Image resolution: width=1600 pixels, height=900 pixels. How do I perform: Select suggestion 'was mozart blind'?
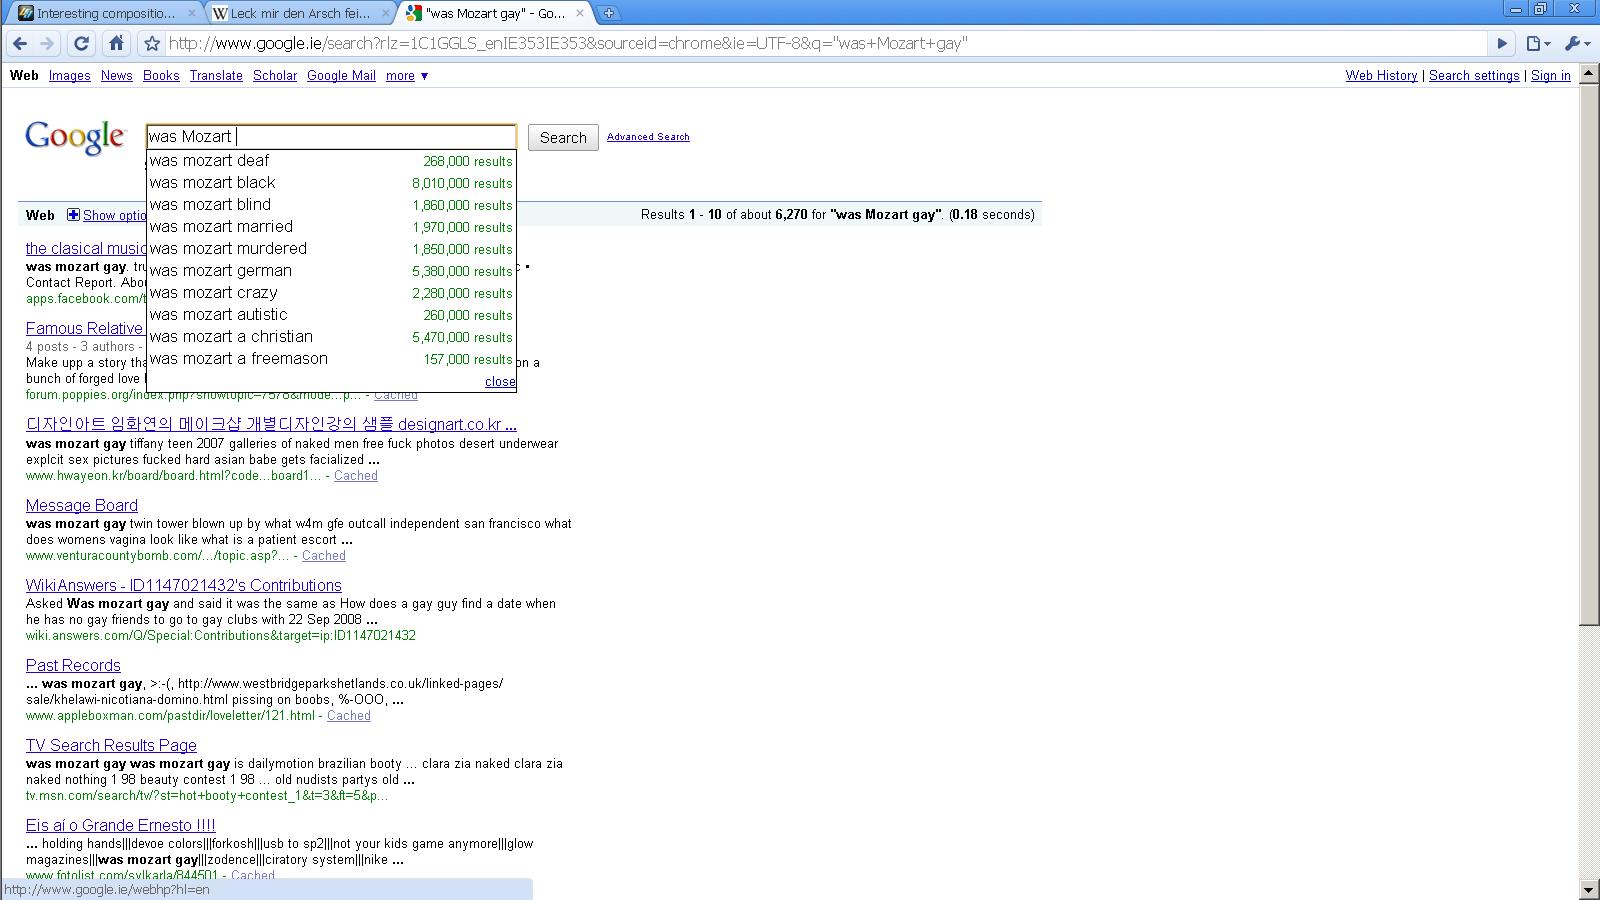click(x=331, y=205)
